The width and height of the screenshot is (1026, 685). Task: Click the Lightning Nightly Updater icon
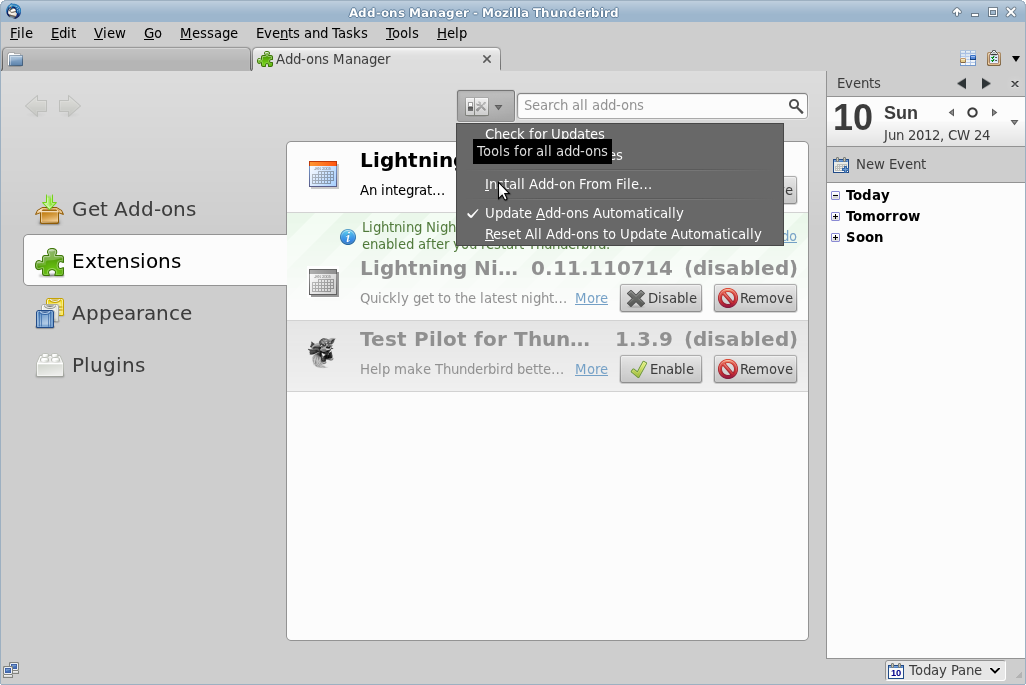tap(323, 283)
